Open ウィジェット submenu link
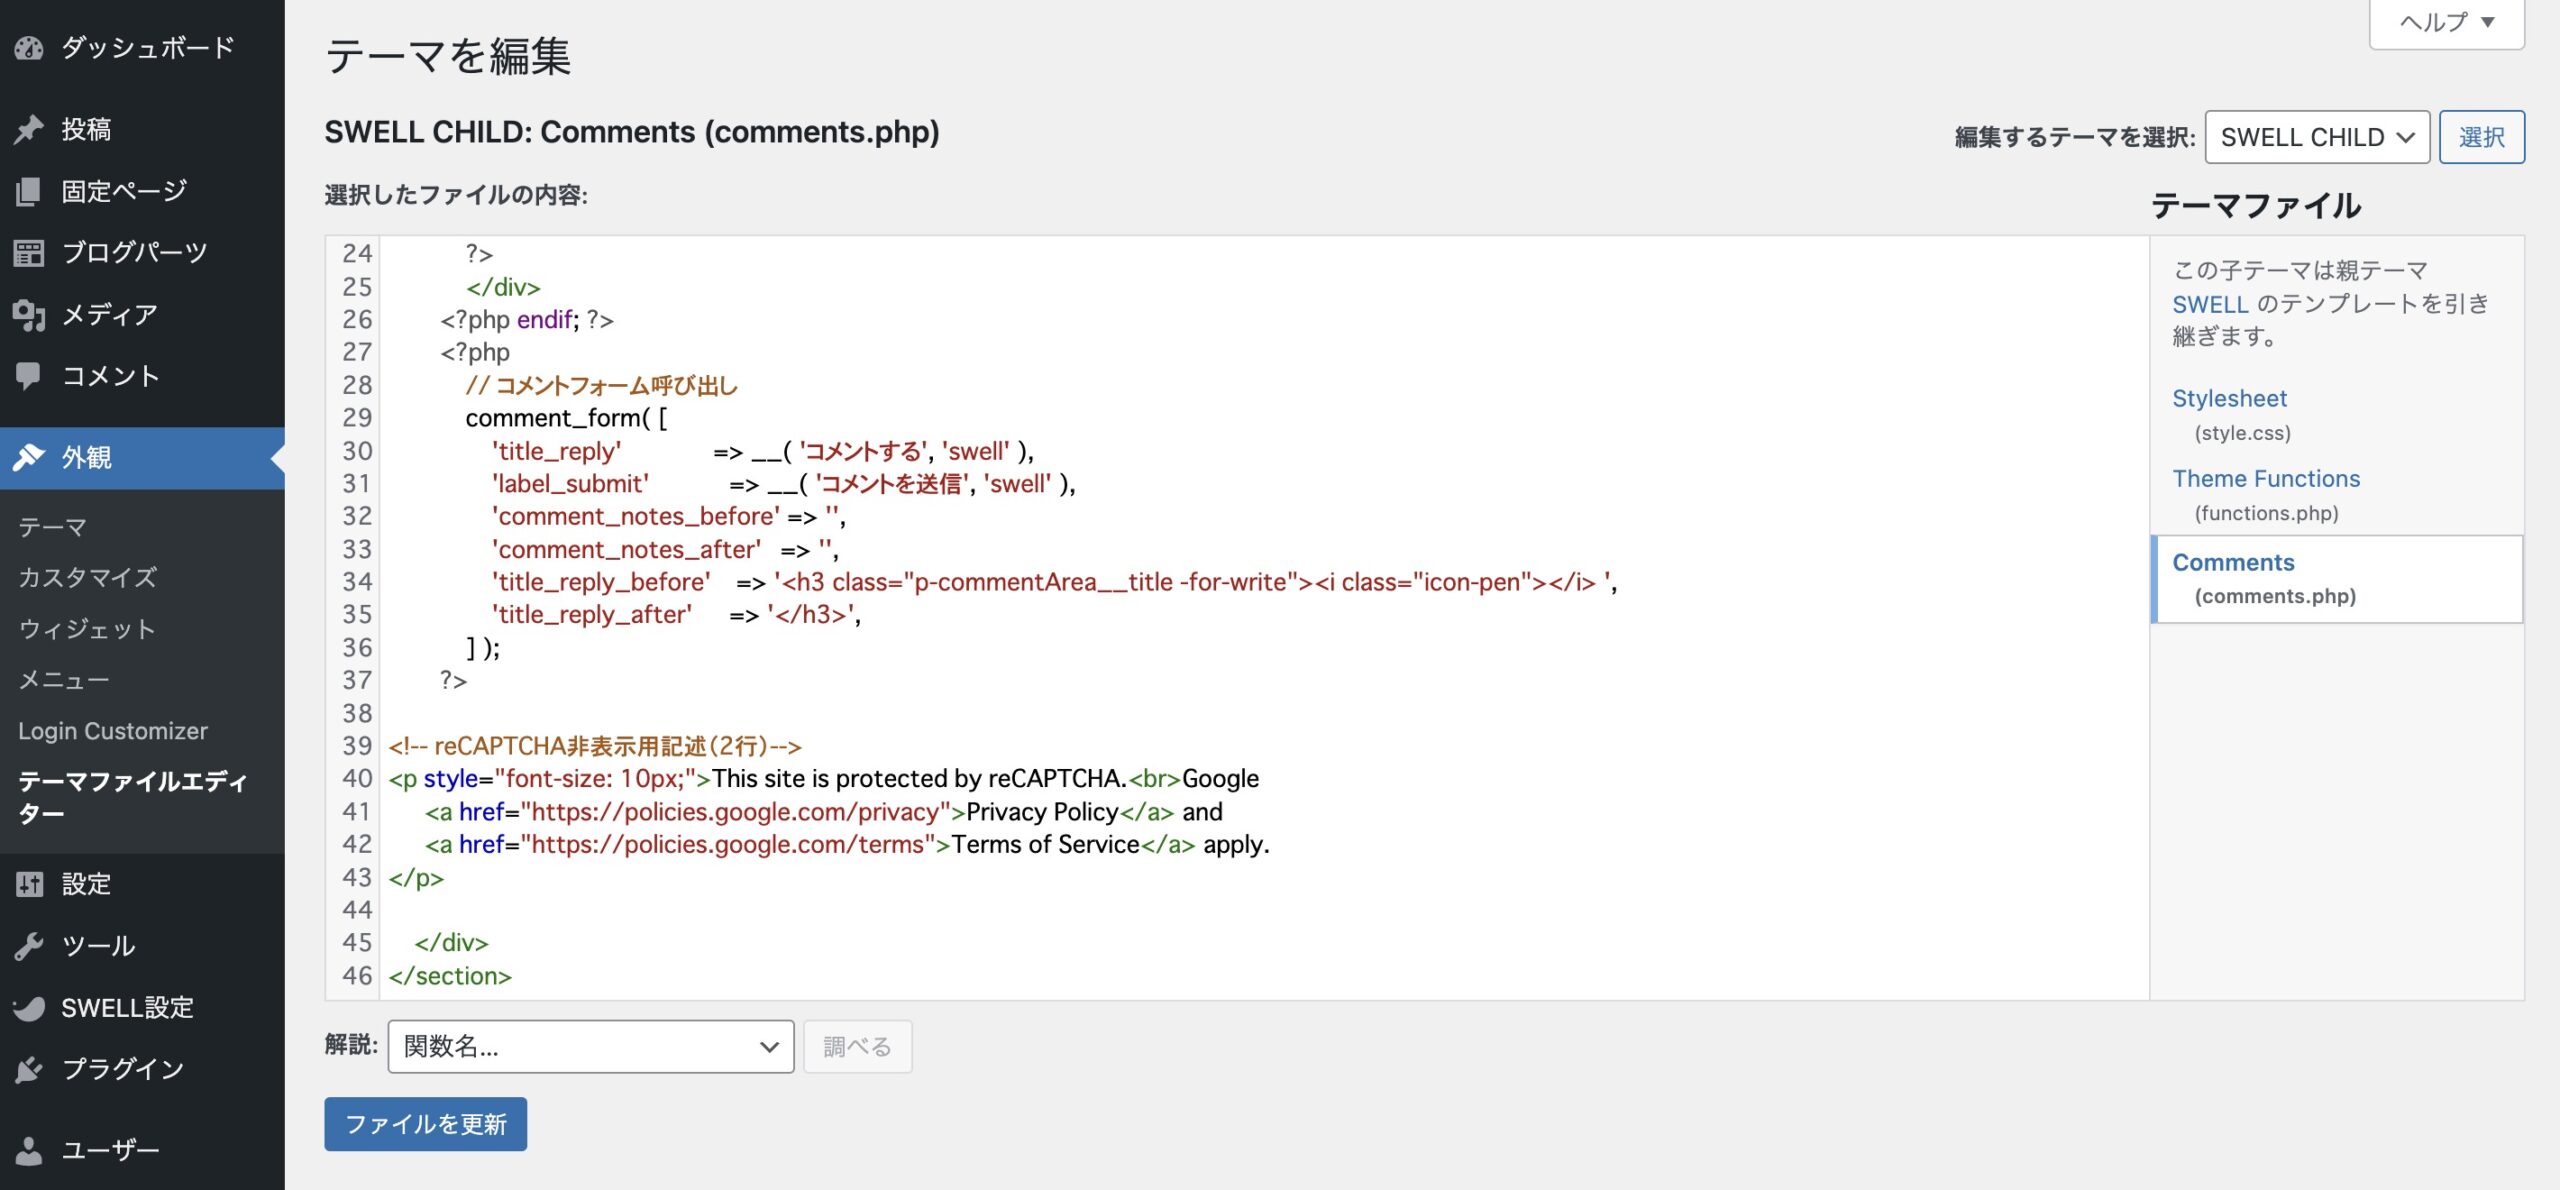 pyautogui.click(x=87, y=629)
